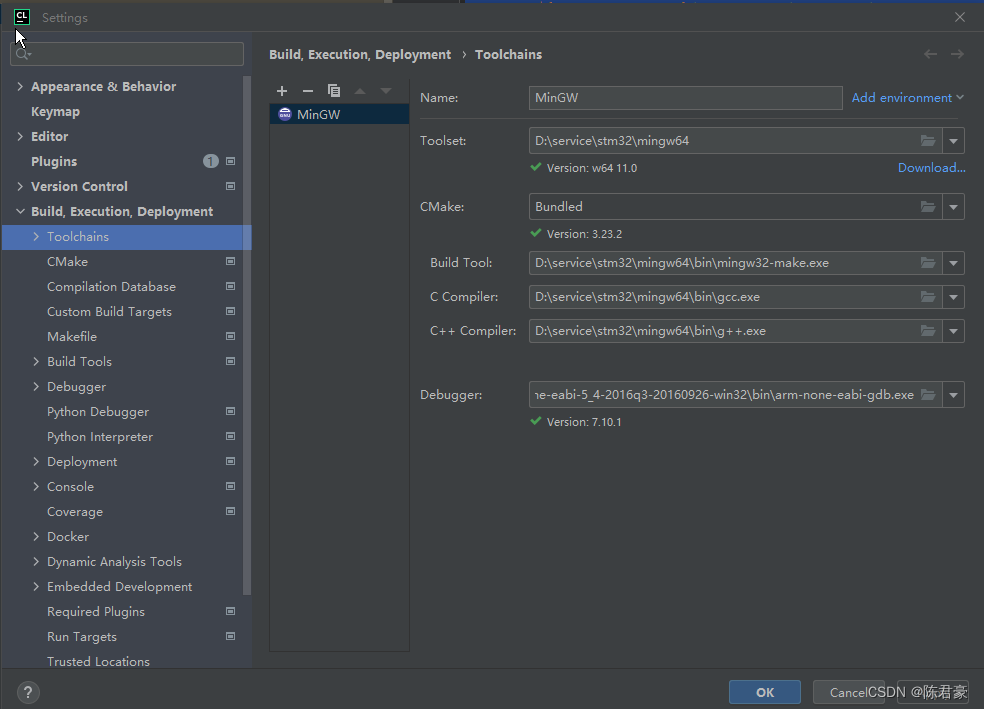This screenshot has height=709, width=984.
Task: Browse folder for C Compiler path
Action: click(928, 297)
